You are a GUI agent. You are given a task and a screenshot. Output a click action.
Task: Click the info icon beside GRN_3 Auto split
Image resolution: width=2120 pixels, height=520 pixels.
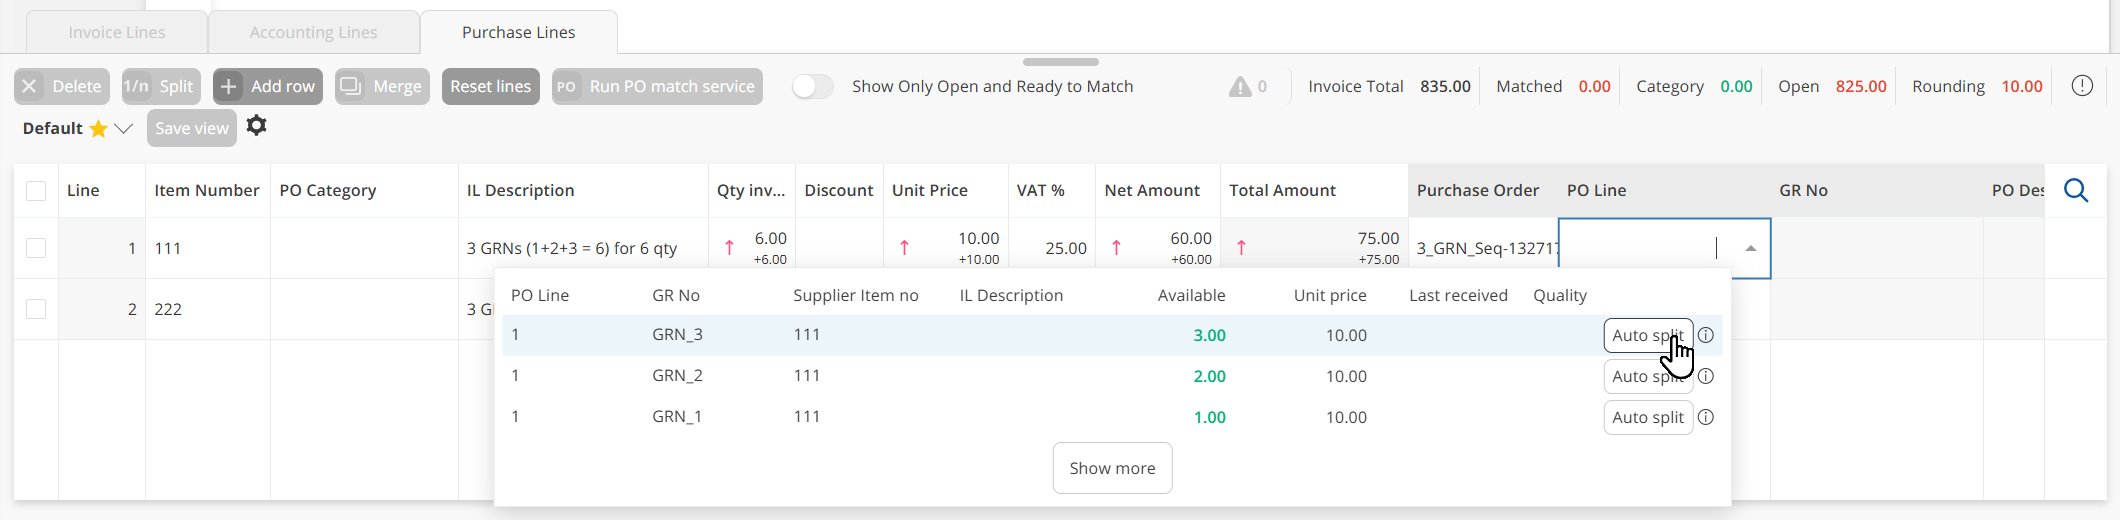click(x=1706, y=336)
